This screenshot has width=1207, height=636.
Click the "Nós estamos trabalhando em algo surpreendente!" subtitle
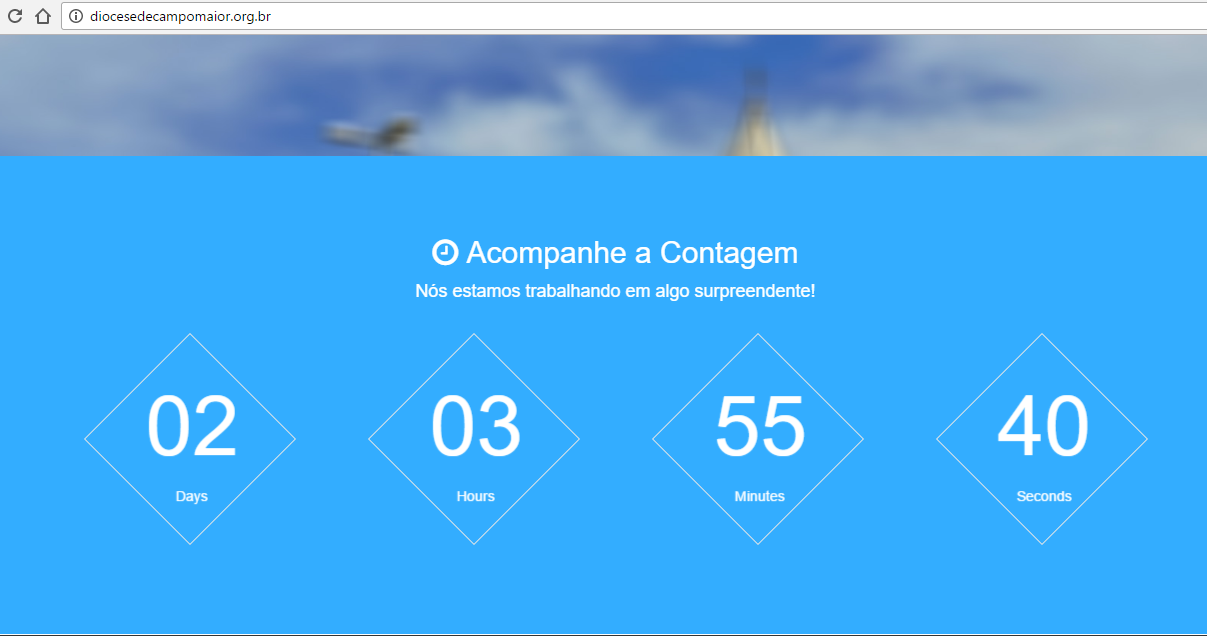tap(615, 291)
